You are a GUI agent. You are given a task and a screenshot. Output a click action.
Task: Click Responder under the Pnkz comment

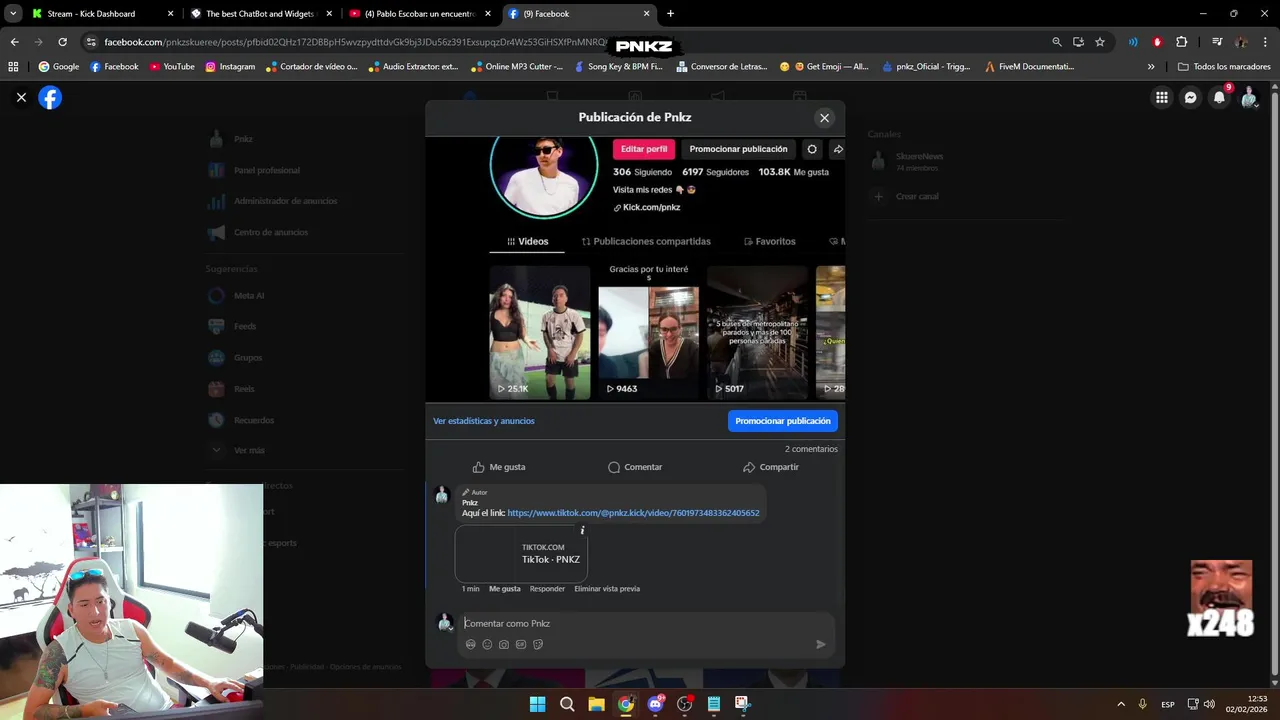point(547,589)
